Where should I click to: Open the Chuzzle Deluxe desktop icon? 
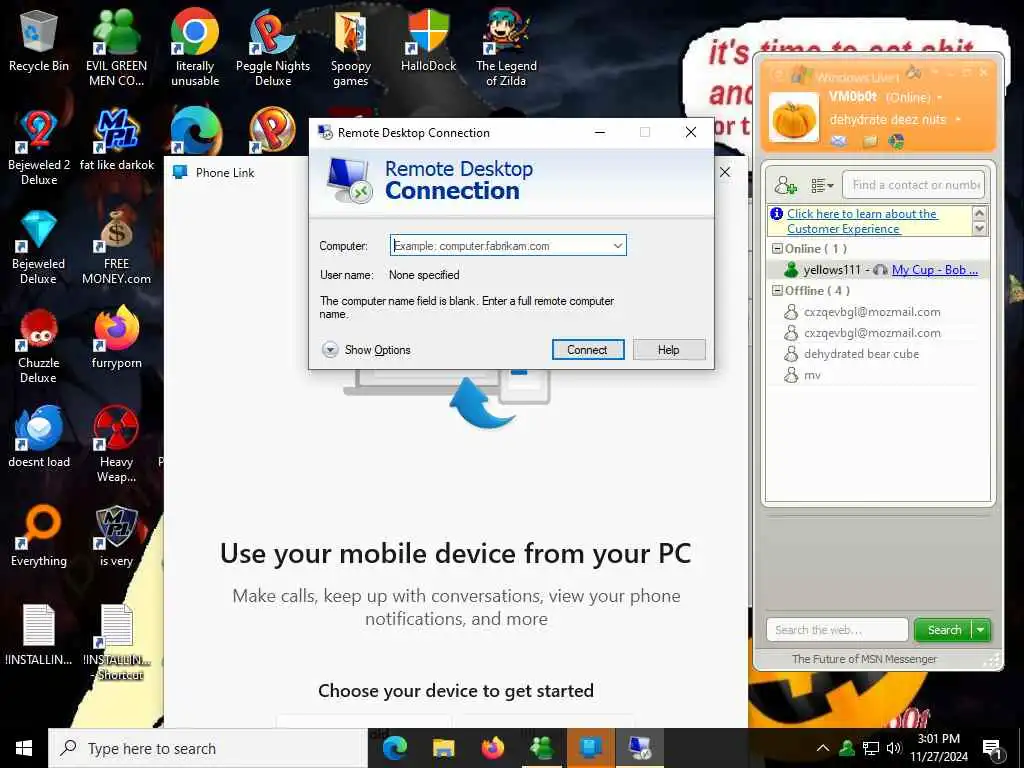click(39, 346)
